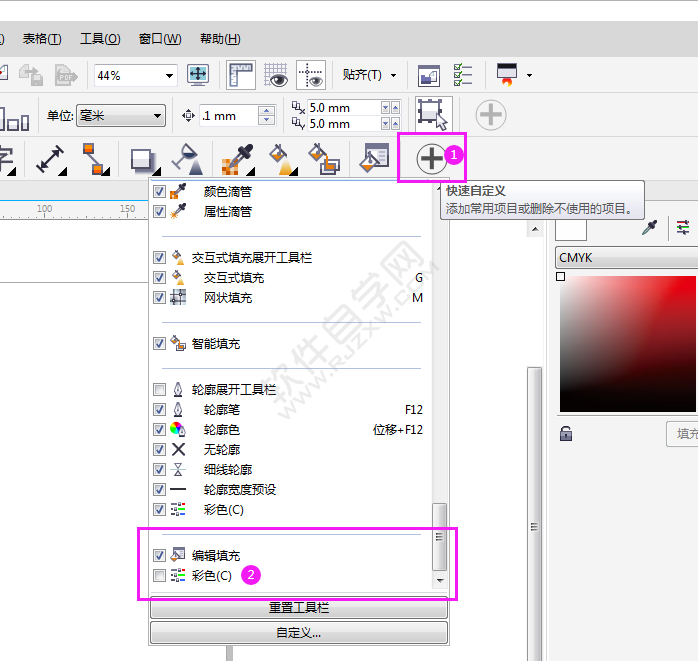Toggle 智能填充 checkbox

pos(159,344)
